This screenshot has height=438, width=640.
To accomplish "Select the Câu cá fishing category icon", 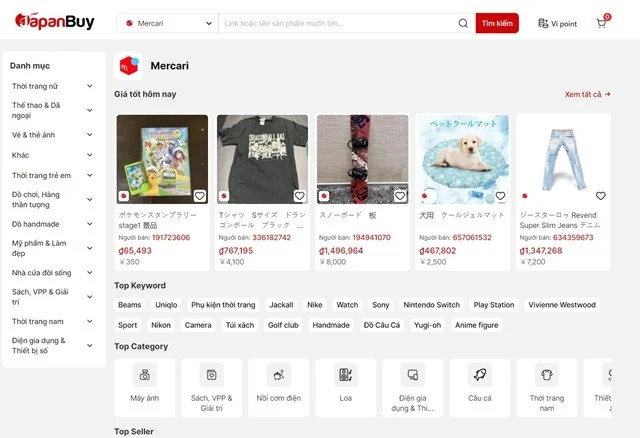I will [x=480, y=374].
